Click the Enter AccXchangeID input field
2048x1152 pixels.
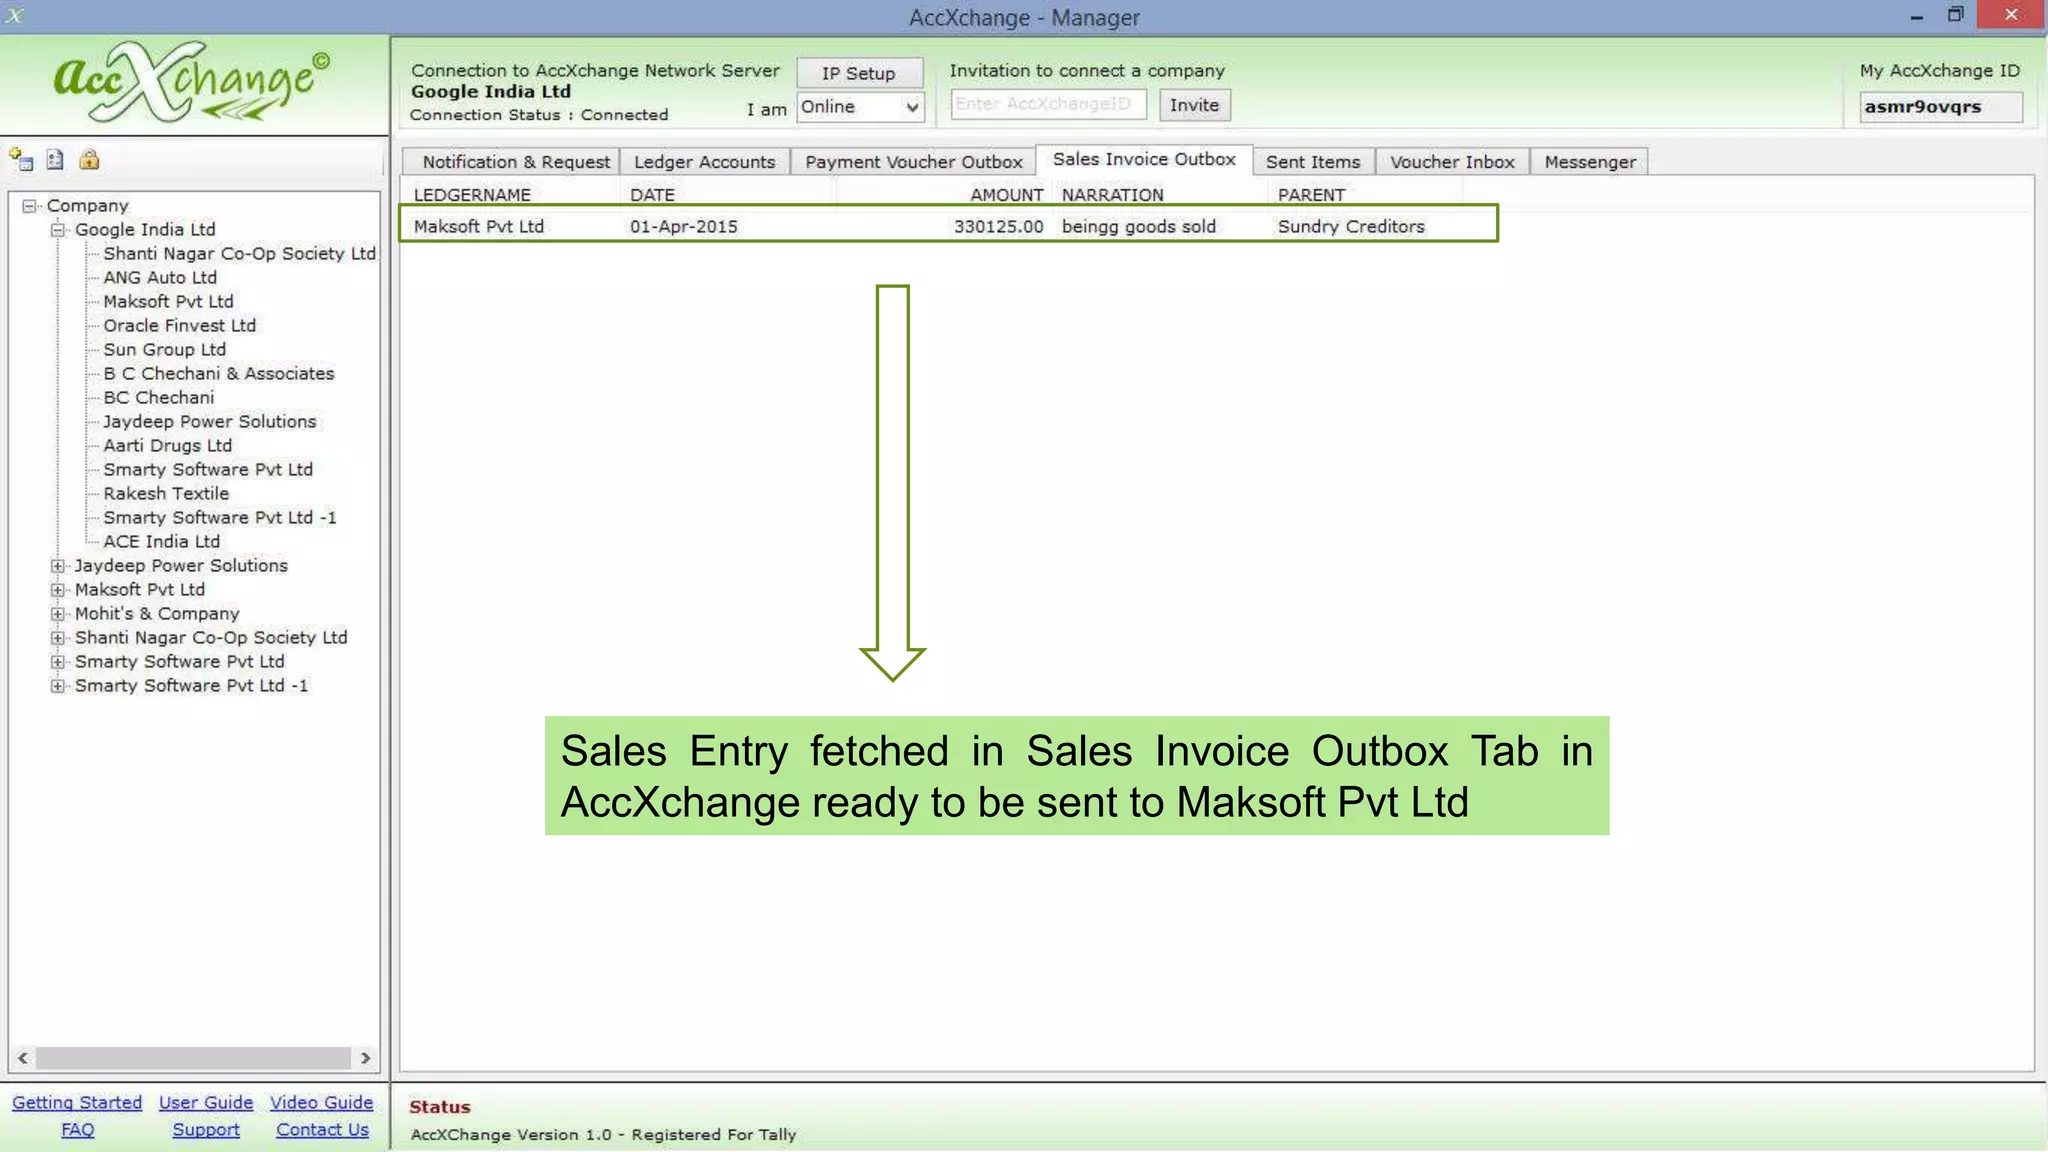pyautogui.click(x=1048, y=104)
